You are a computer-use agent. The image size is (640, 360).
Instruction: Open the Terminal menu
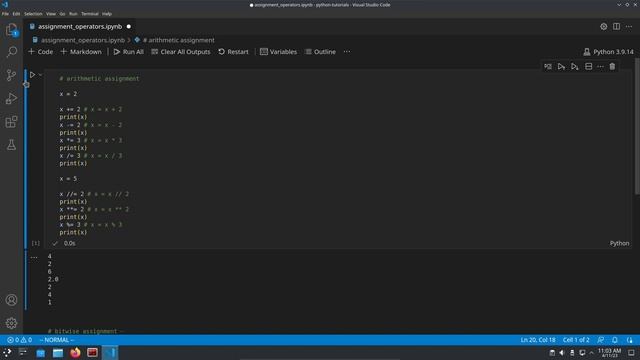tap(90, 14)
